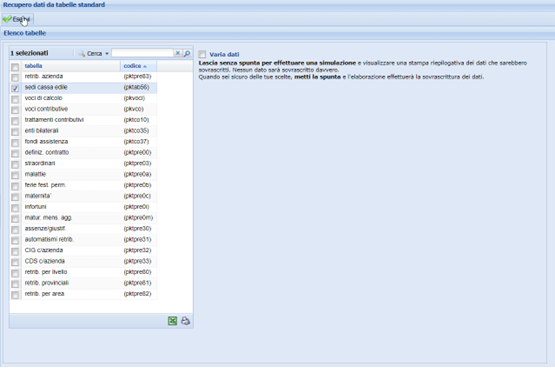Check the retrib. provinciali checkbox
The image size is (555, 368).
[x=15, y=284]
